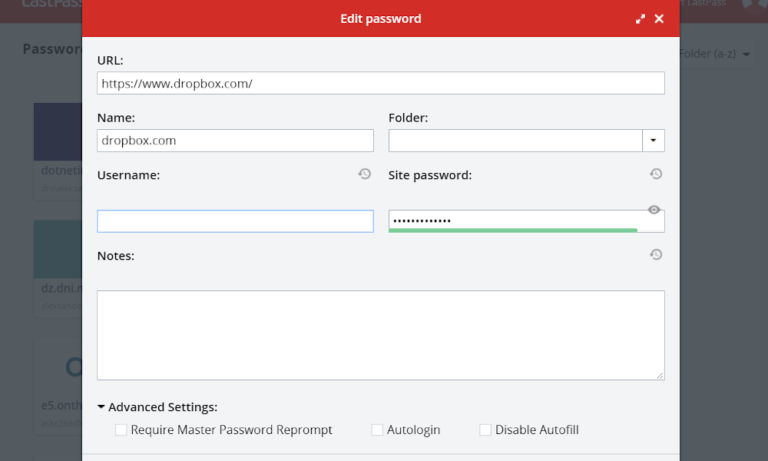
Task: Click the password strength bar
Action: coord(513,230)
